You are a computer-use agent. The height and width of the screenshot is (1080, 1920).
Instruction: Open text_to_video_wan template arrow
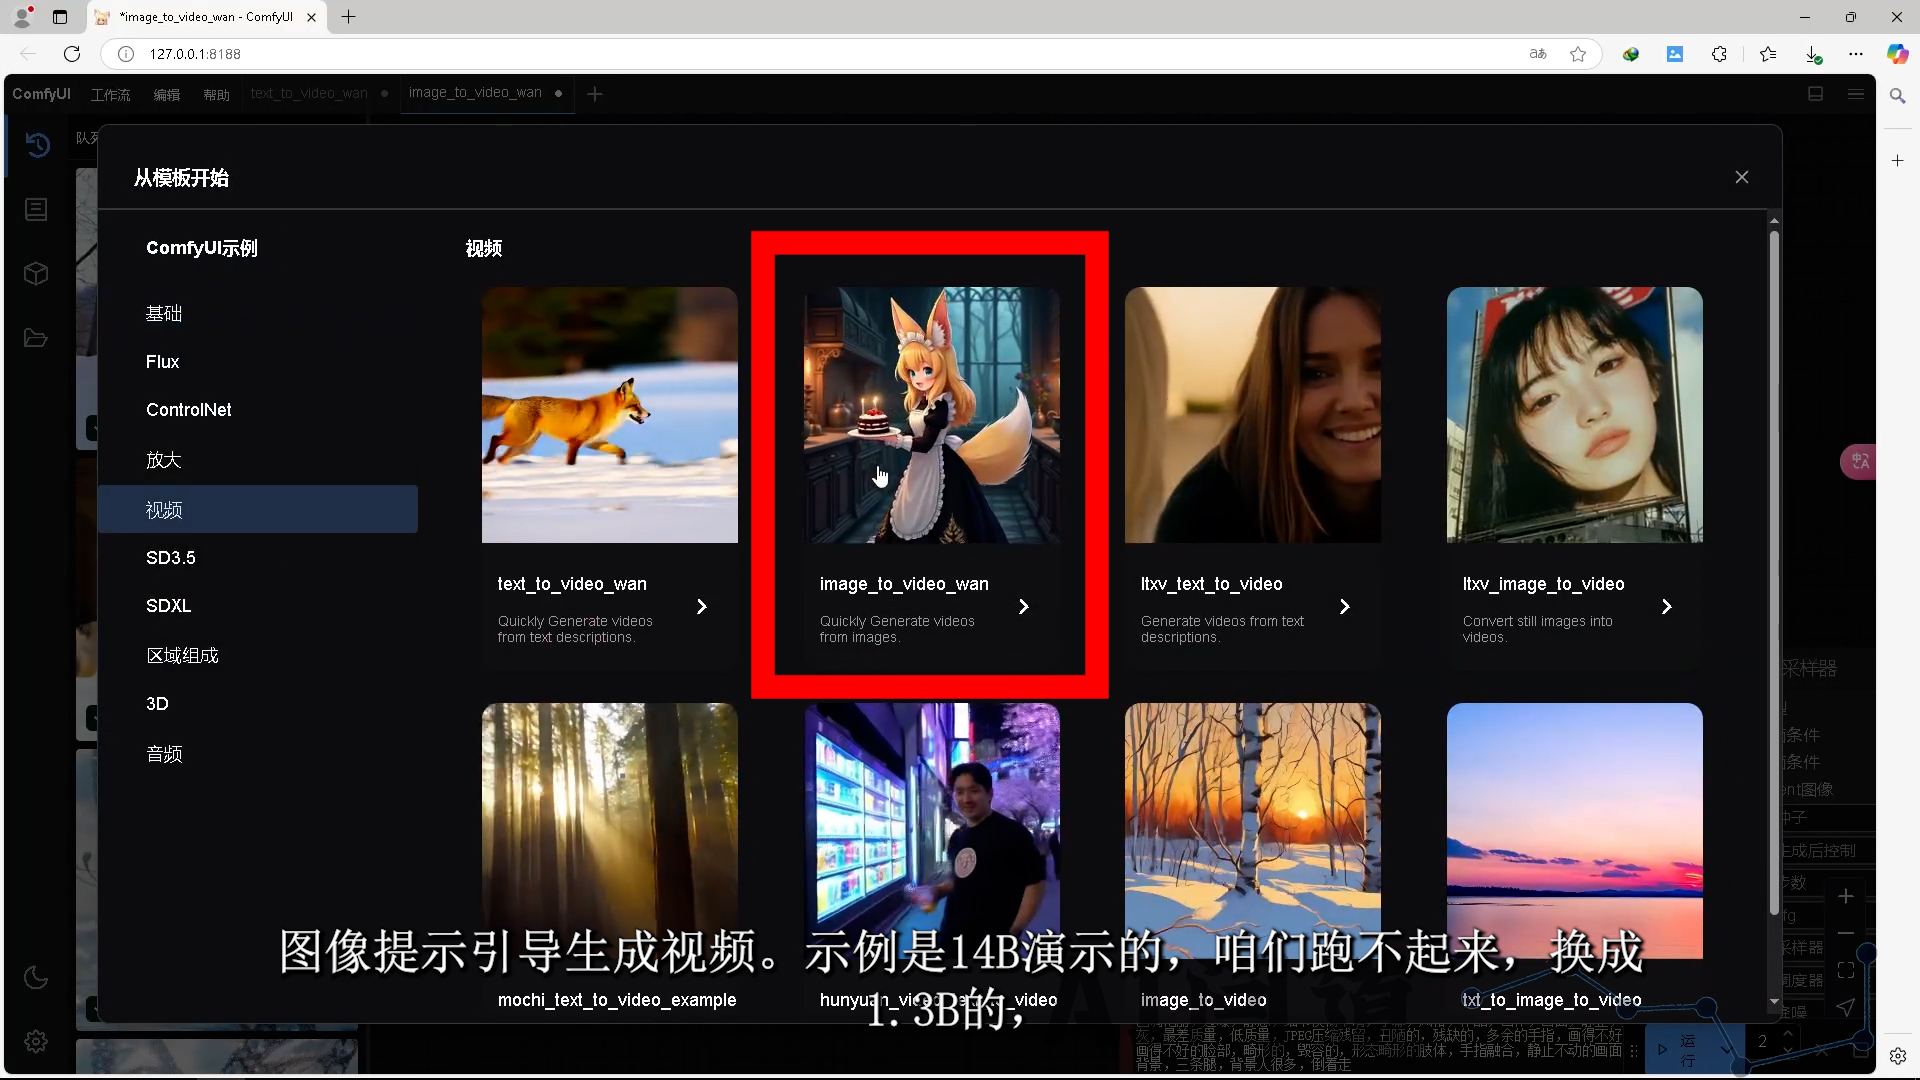pos(702,607)
